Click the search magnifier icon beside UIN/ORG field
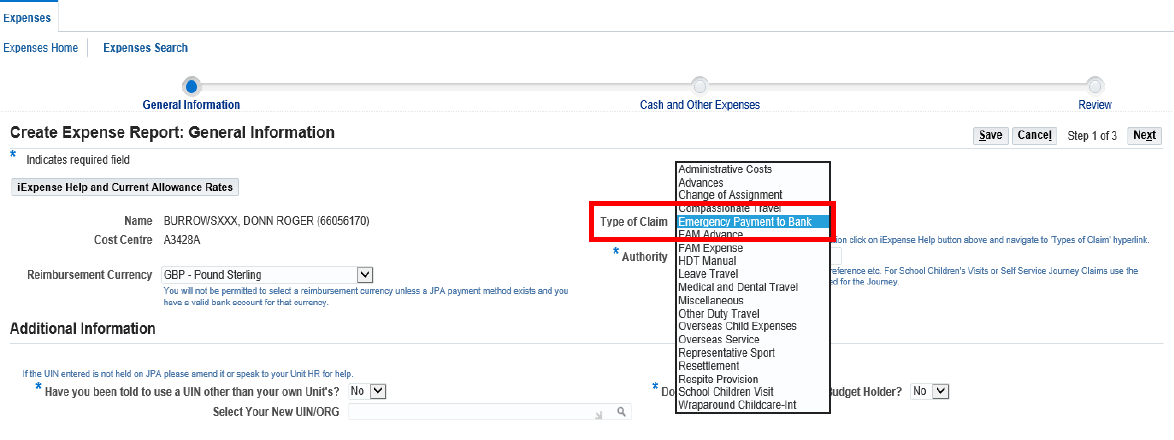This screenshot has width=1174, height=440. tap(621, 412)
